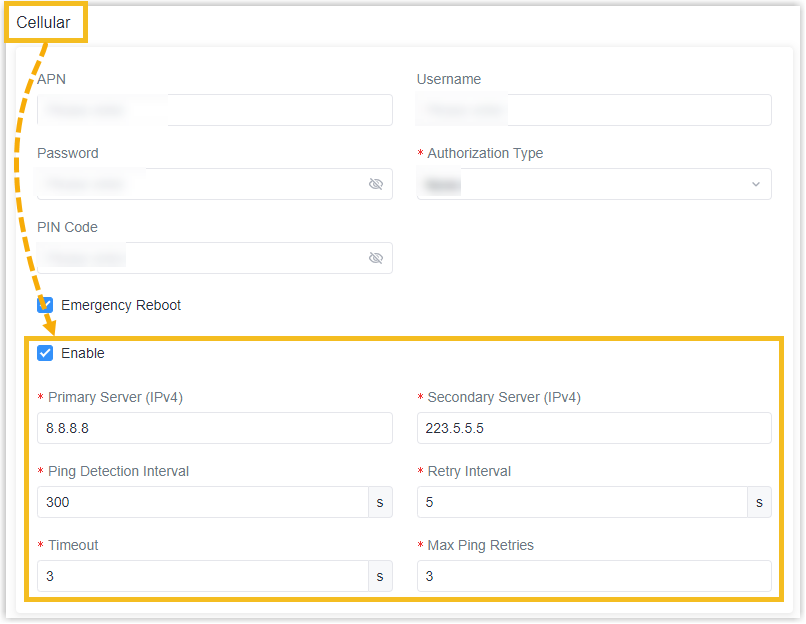Focus the Retry Interval input
Image resolution: width=806 pixels, height=624 pixels.
point(582,502)
